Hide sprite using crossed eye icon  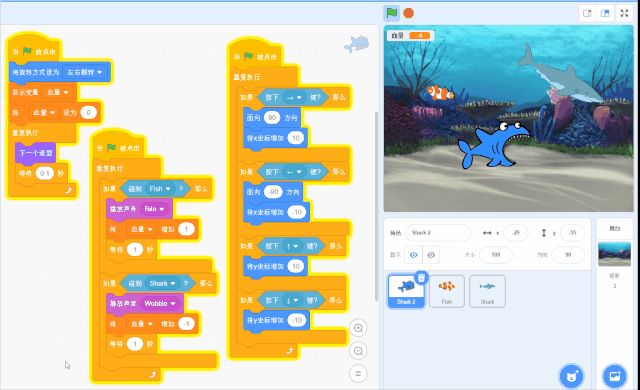pos(431,255)
